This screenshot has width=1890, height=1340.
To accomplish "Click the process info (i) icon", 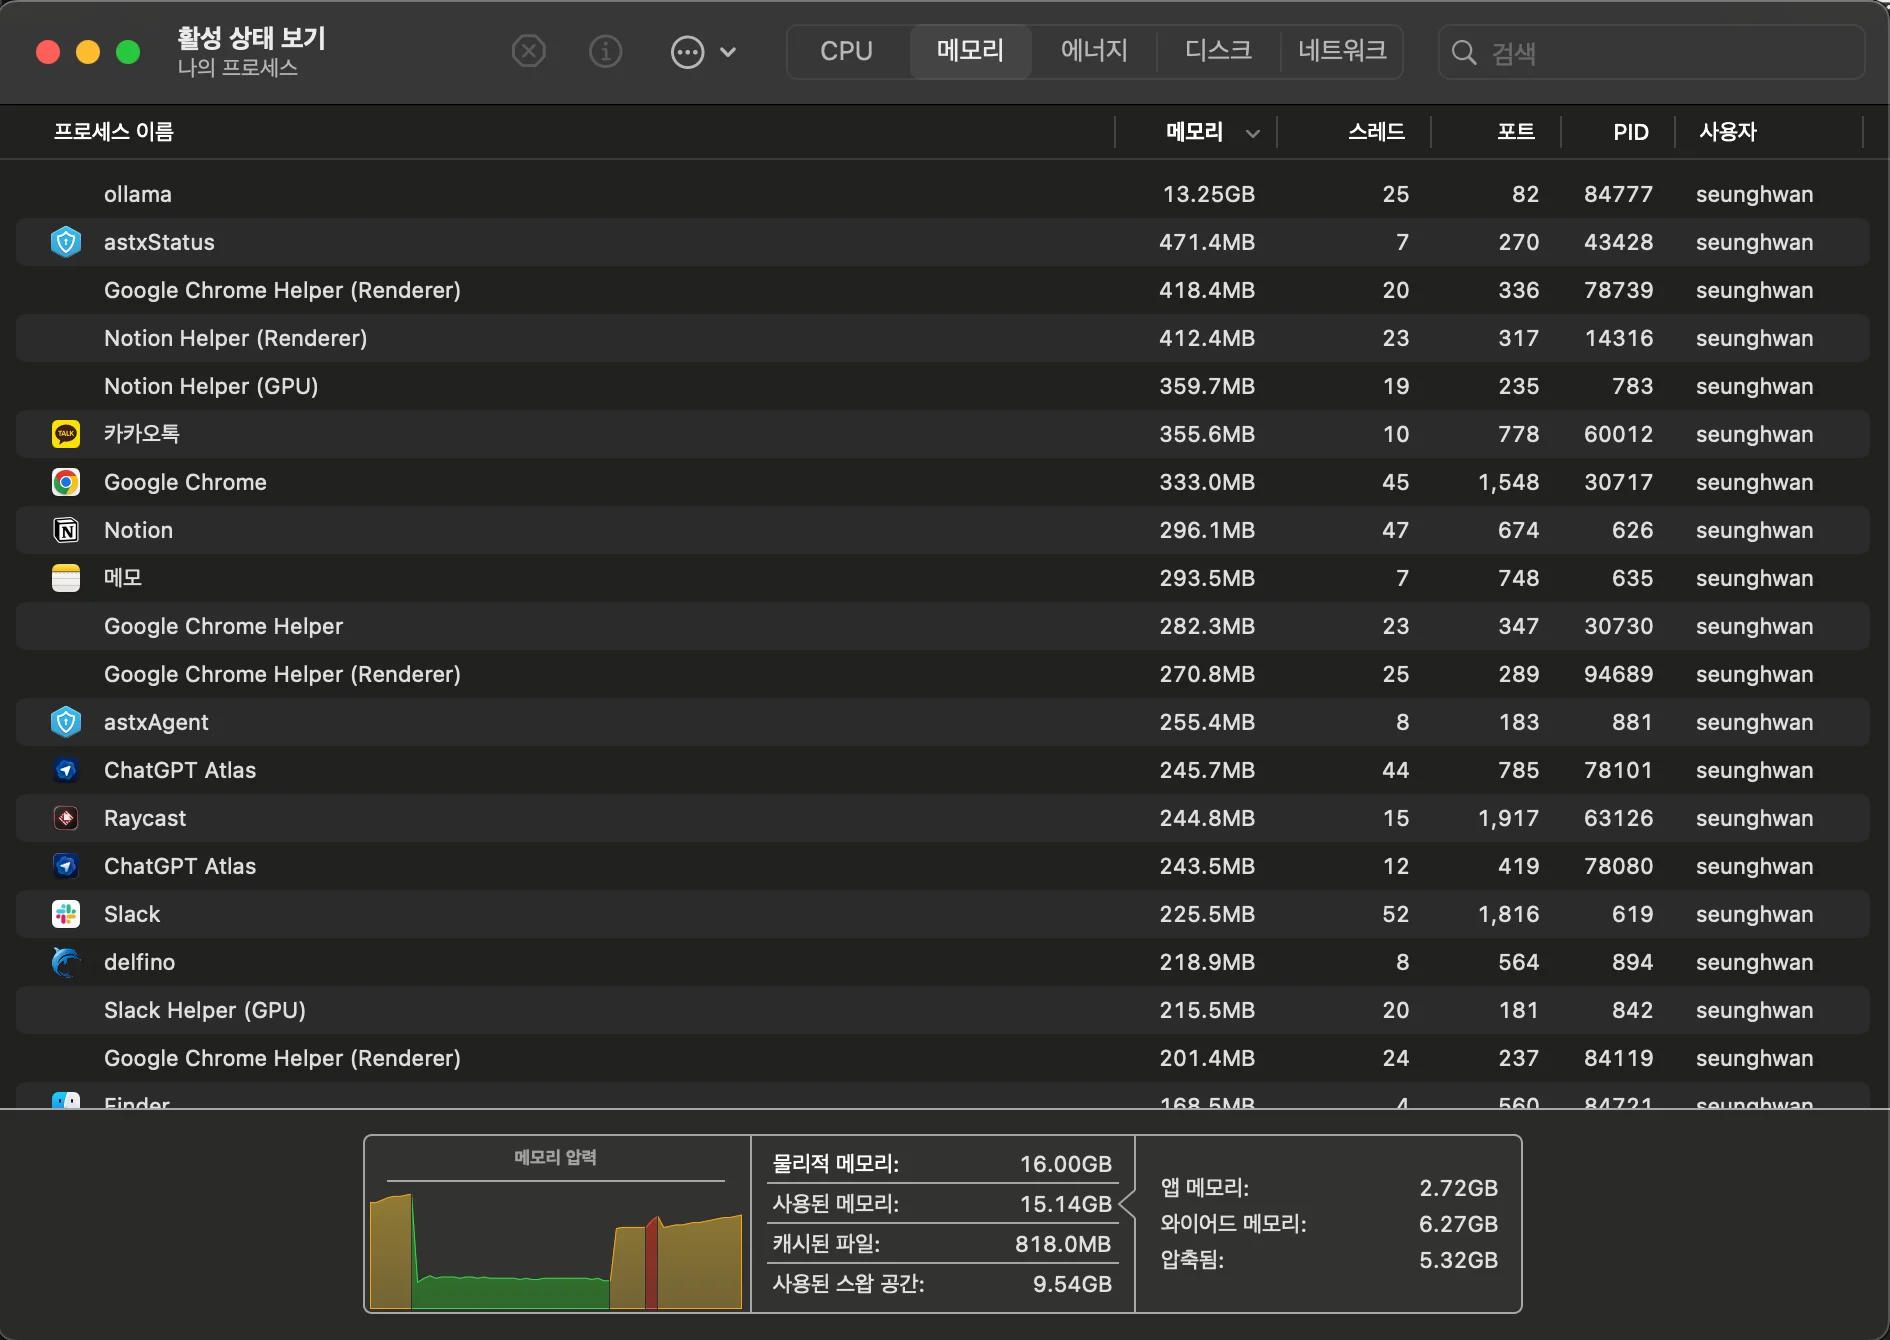I will pyautogui.click(x=605, y=51).
